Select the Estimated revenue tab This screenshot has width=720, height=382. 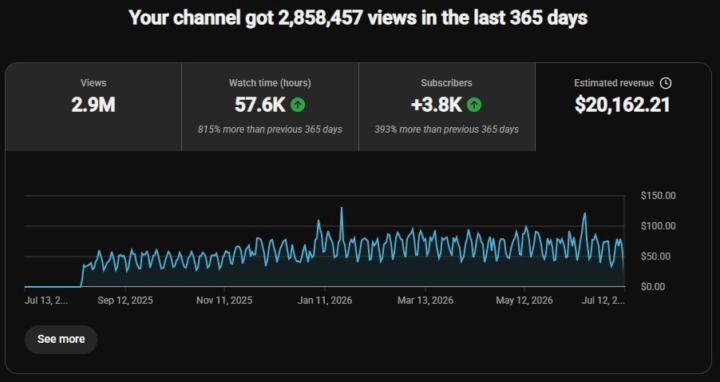pos(623,107)
